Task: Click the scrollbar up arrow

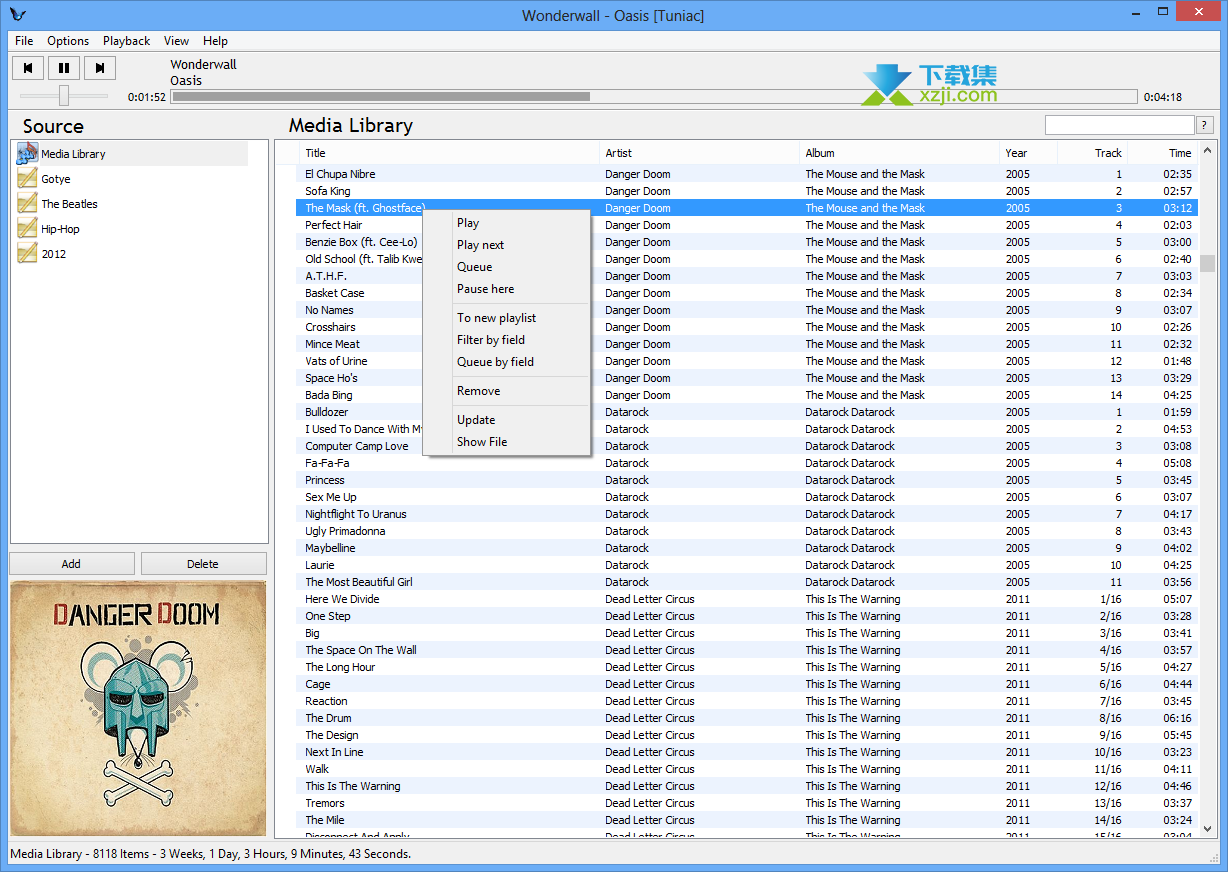Action: (x=1208, y=151)
